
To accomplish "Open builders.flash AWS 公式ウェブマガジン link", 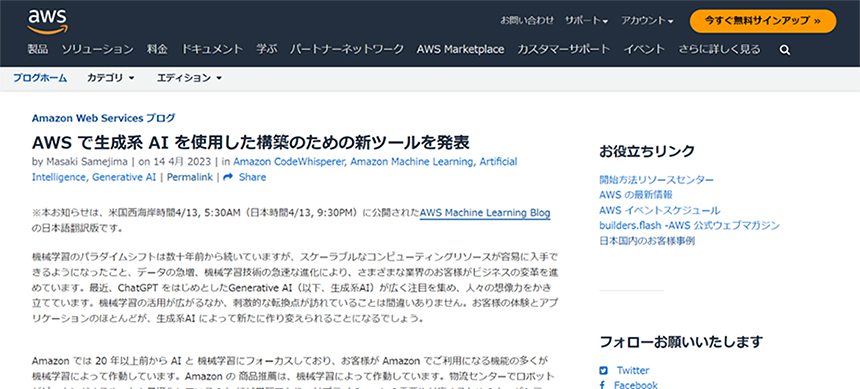I will click(689, 225).
